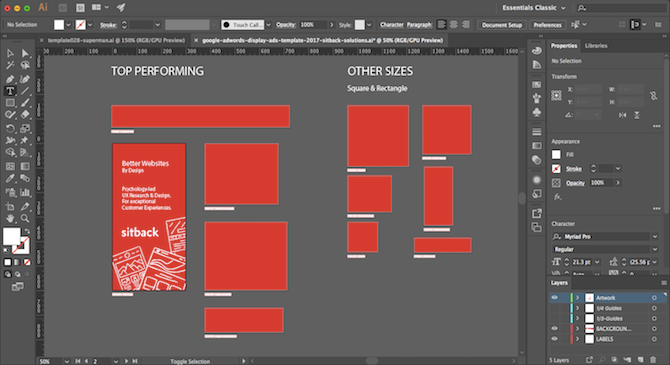Expand the LABELS layer chevron
The width and height of the screenshot is (670, 365).
[x=577, y=339]
